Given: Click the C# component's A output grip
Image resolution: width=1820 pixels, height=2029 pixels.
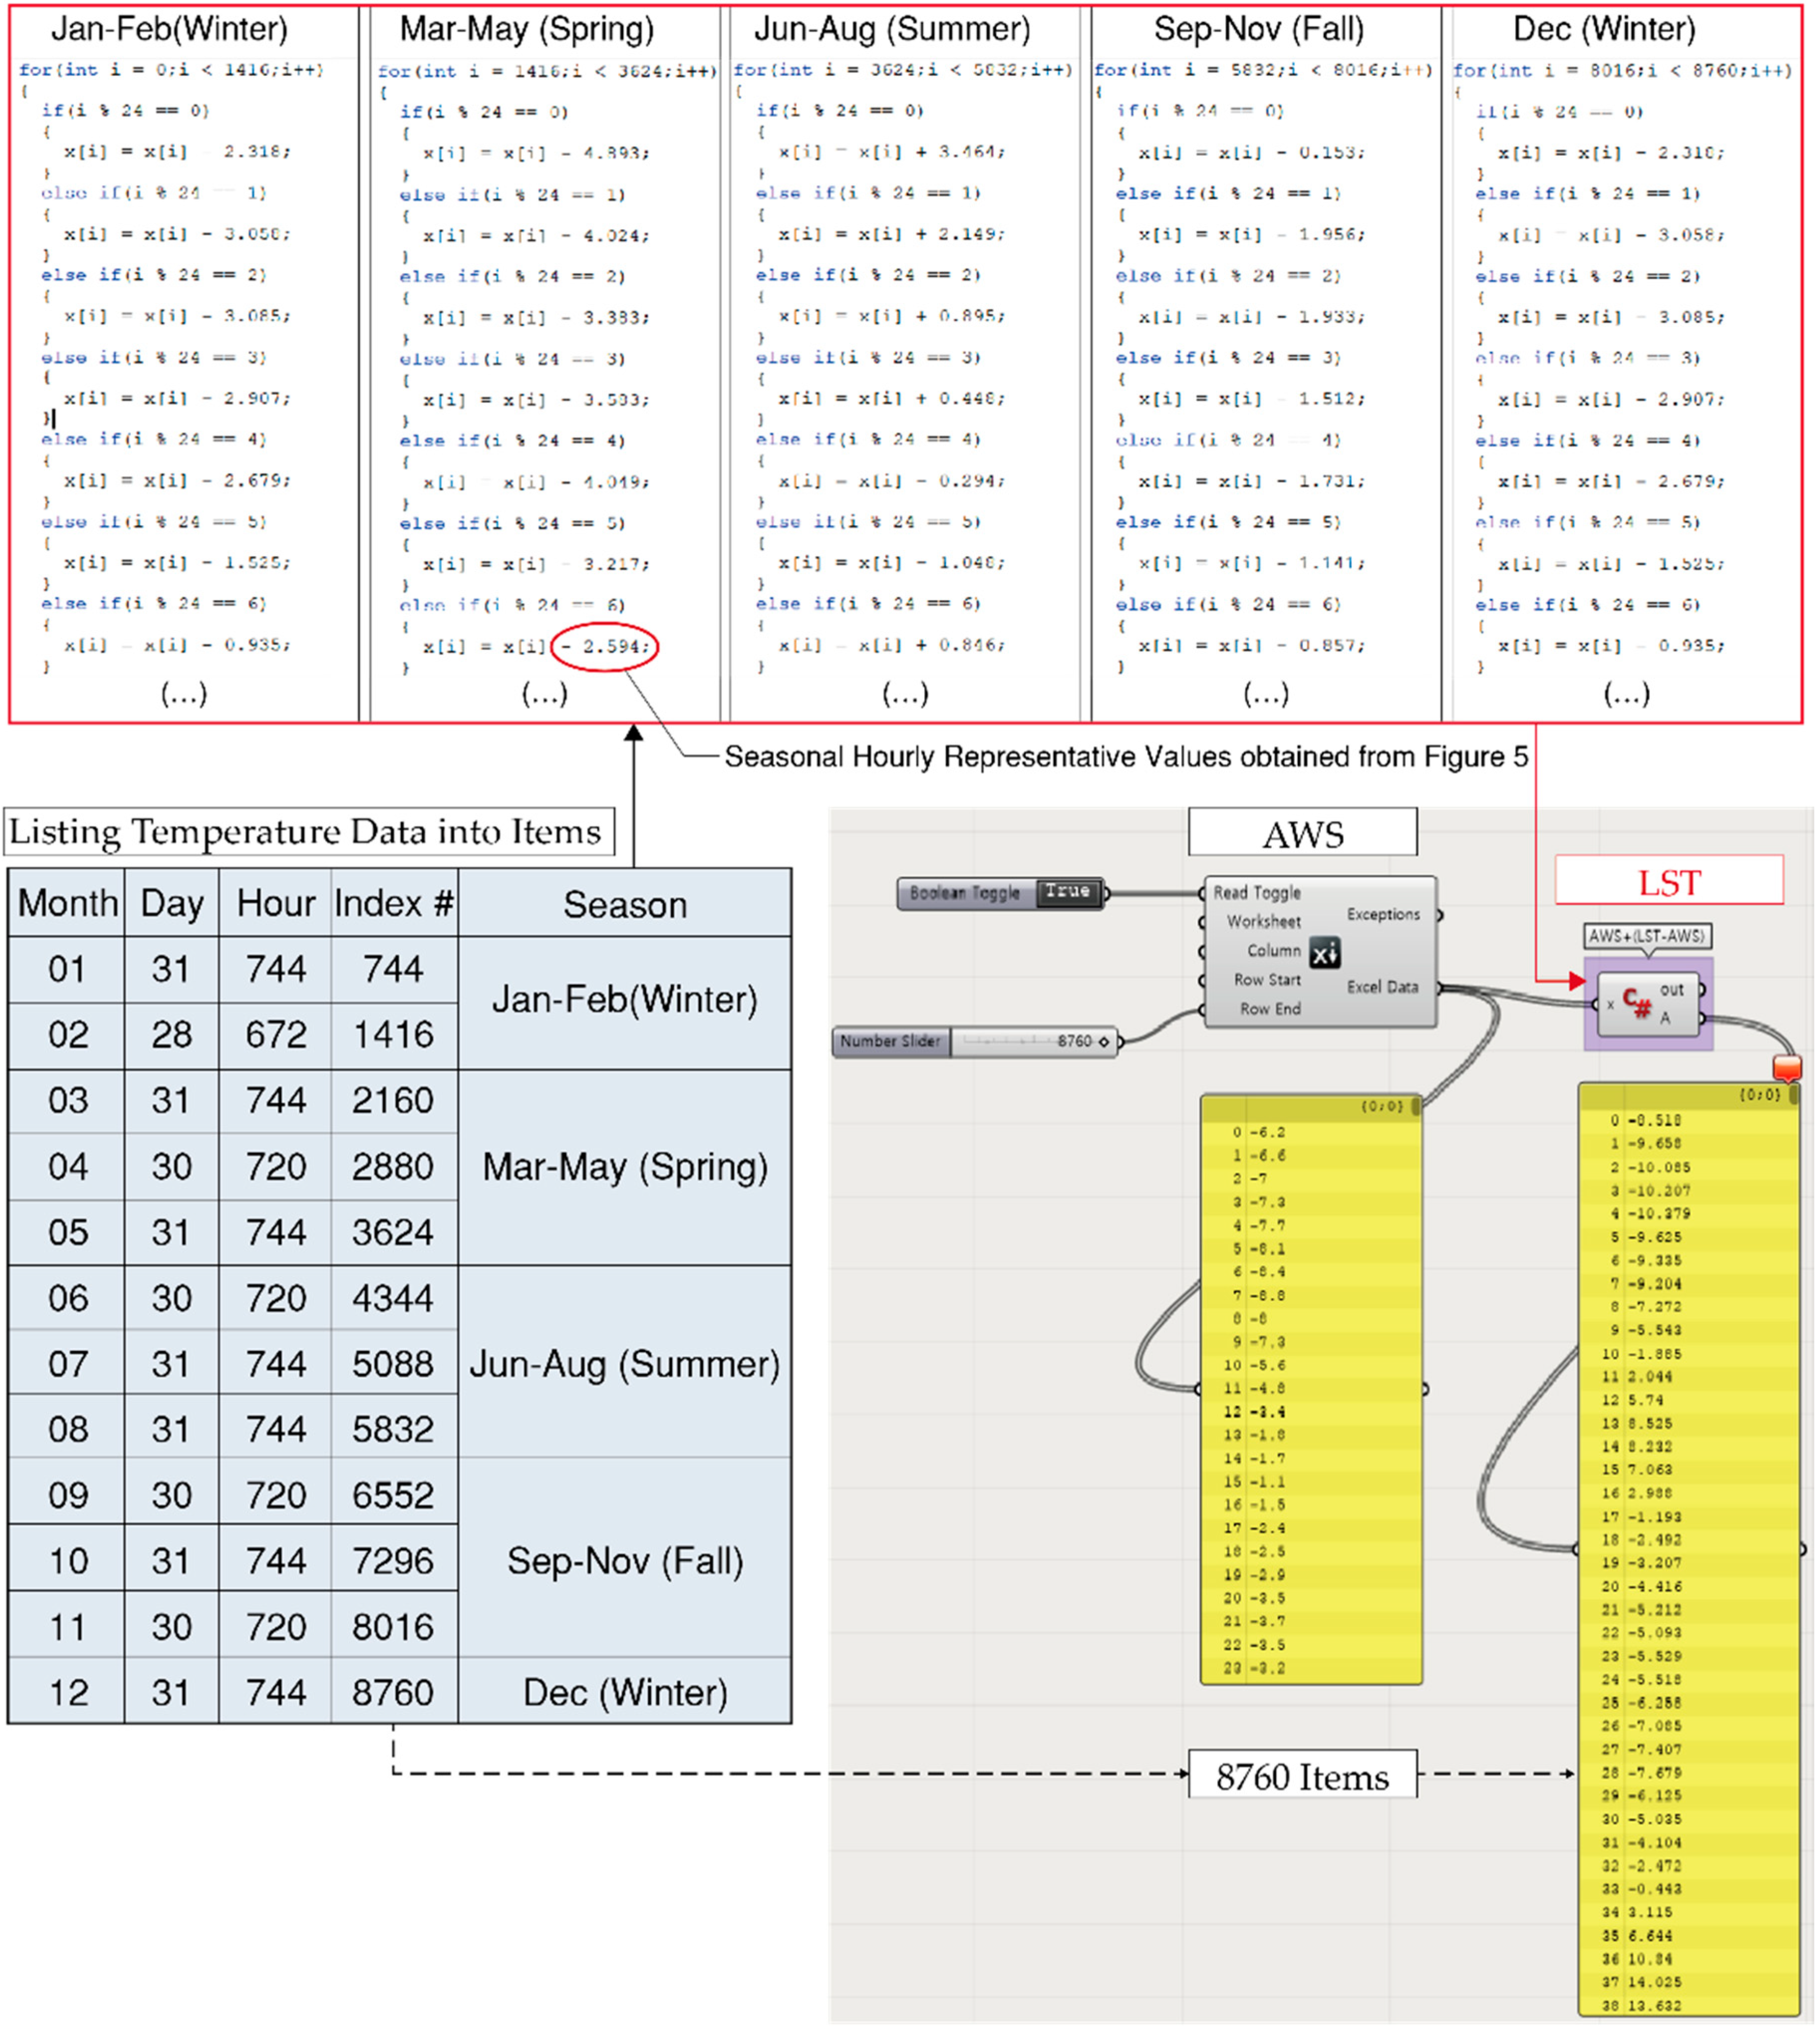Looking at the screenshot, I should [x=1702, y=1018].
